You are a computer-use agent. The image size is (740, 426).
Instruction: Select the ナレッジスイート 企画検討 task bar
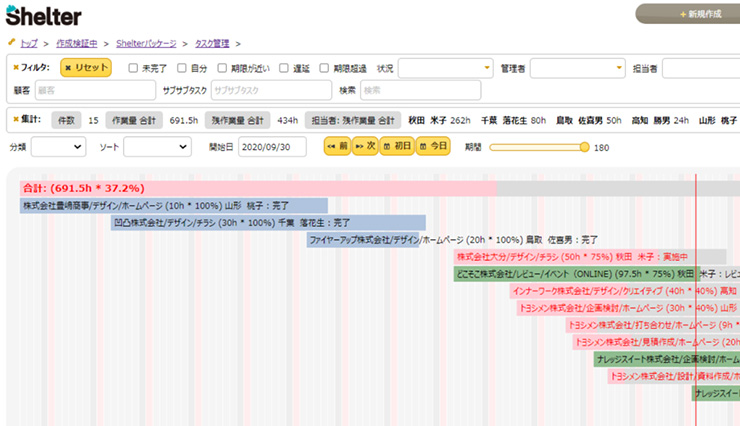(x=667, y=359)
